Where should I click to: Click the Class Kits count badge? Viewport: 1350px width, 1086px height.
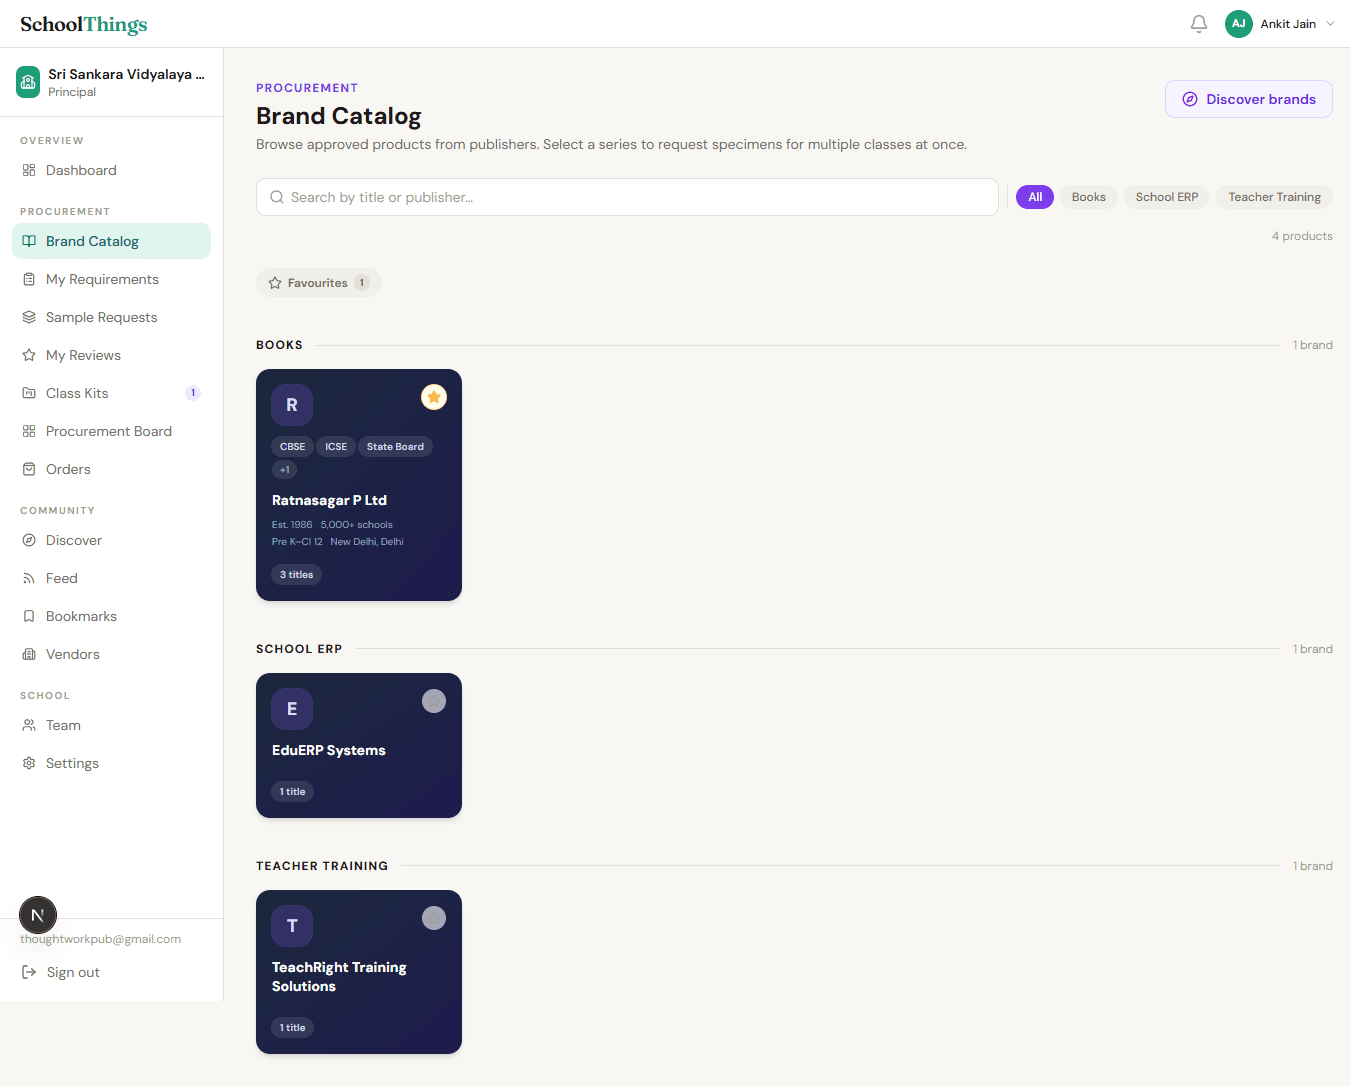[193, 393]
